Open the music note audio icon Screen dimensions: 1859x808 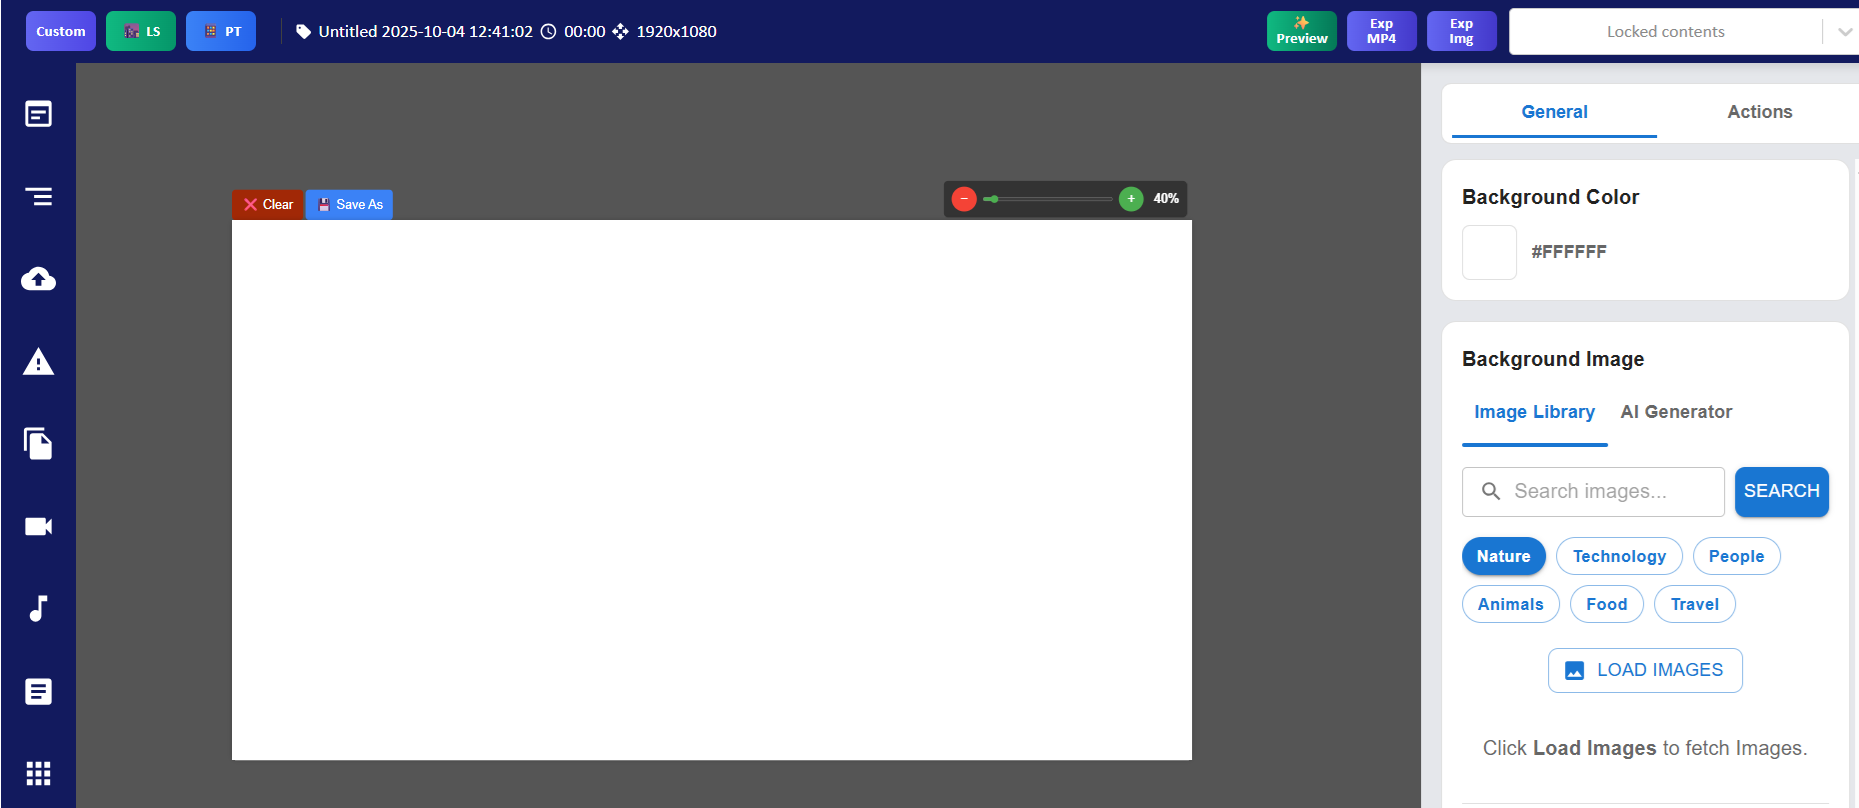click(38, 608)
